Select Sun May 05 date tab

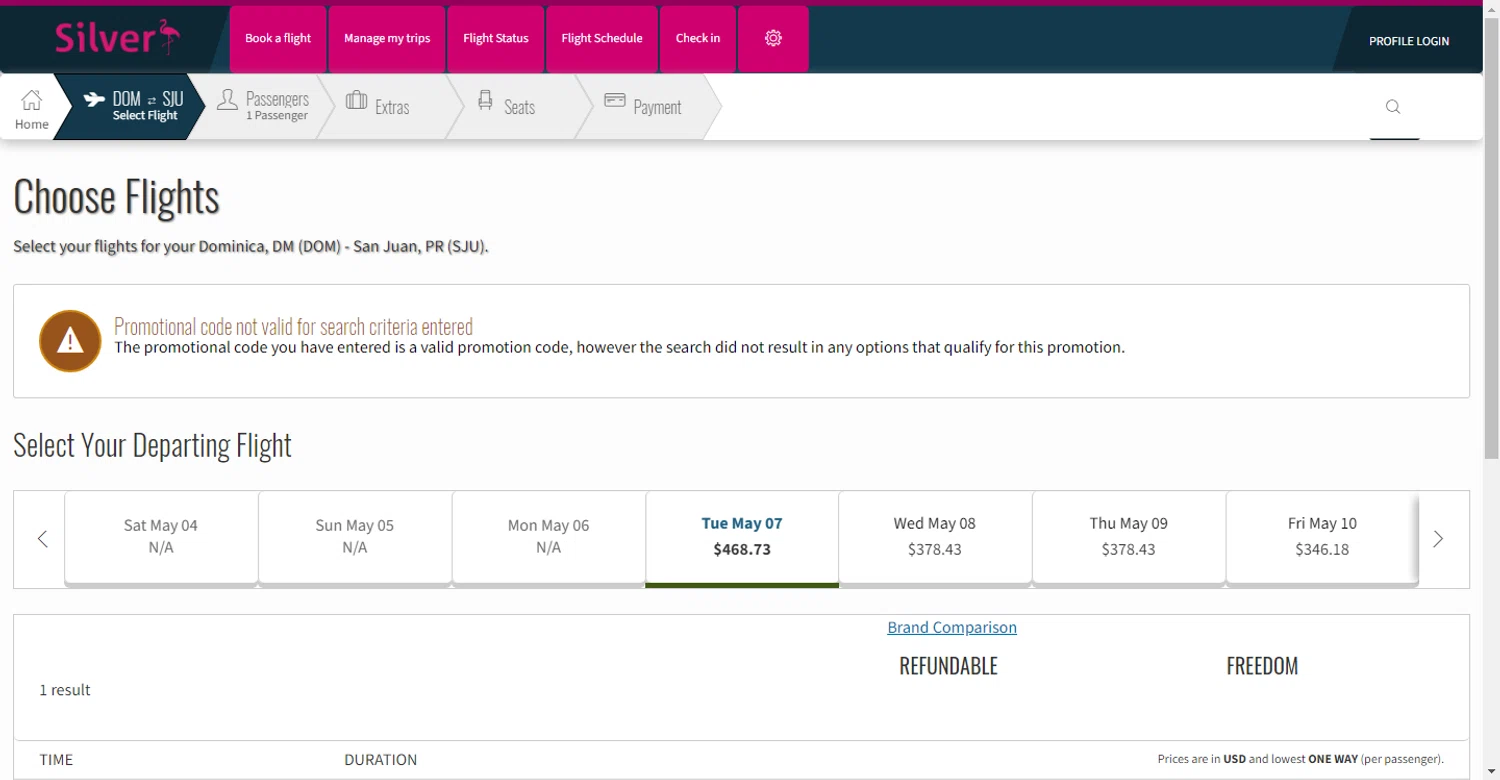[x=355, y=537]
